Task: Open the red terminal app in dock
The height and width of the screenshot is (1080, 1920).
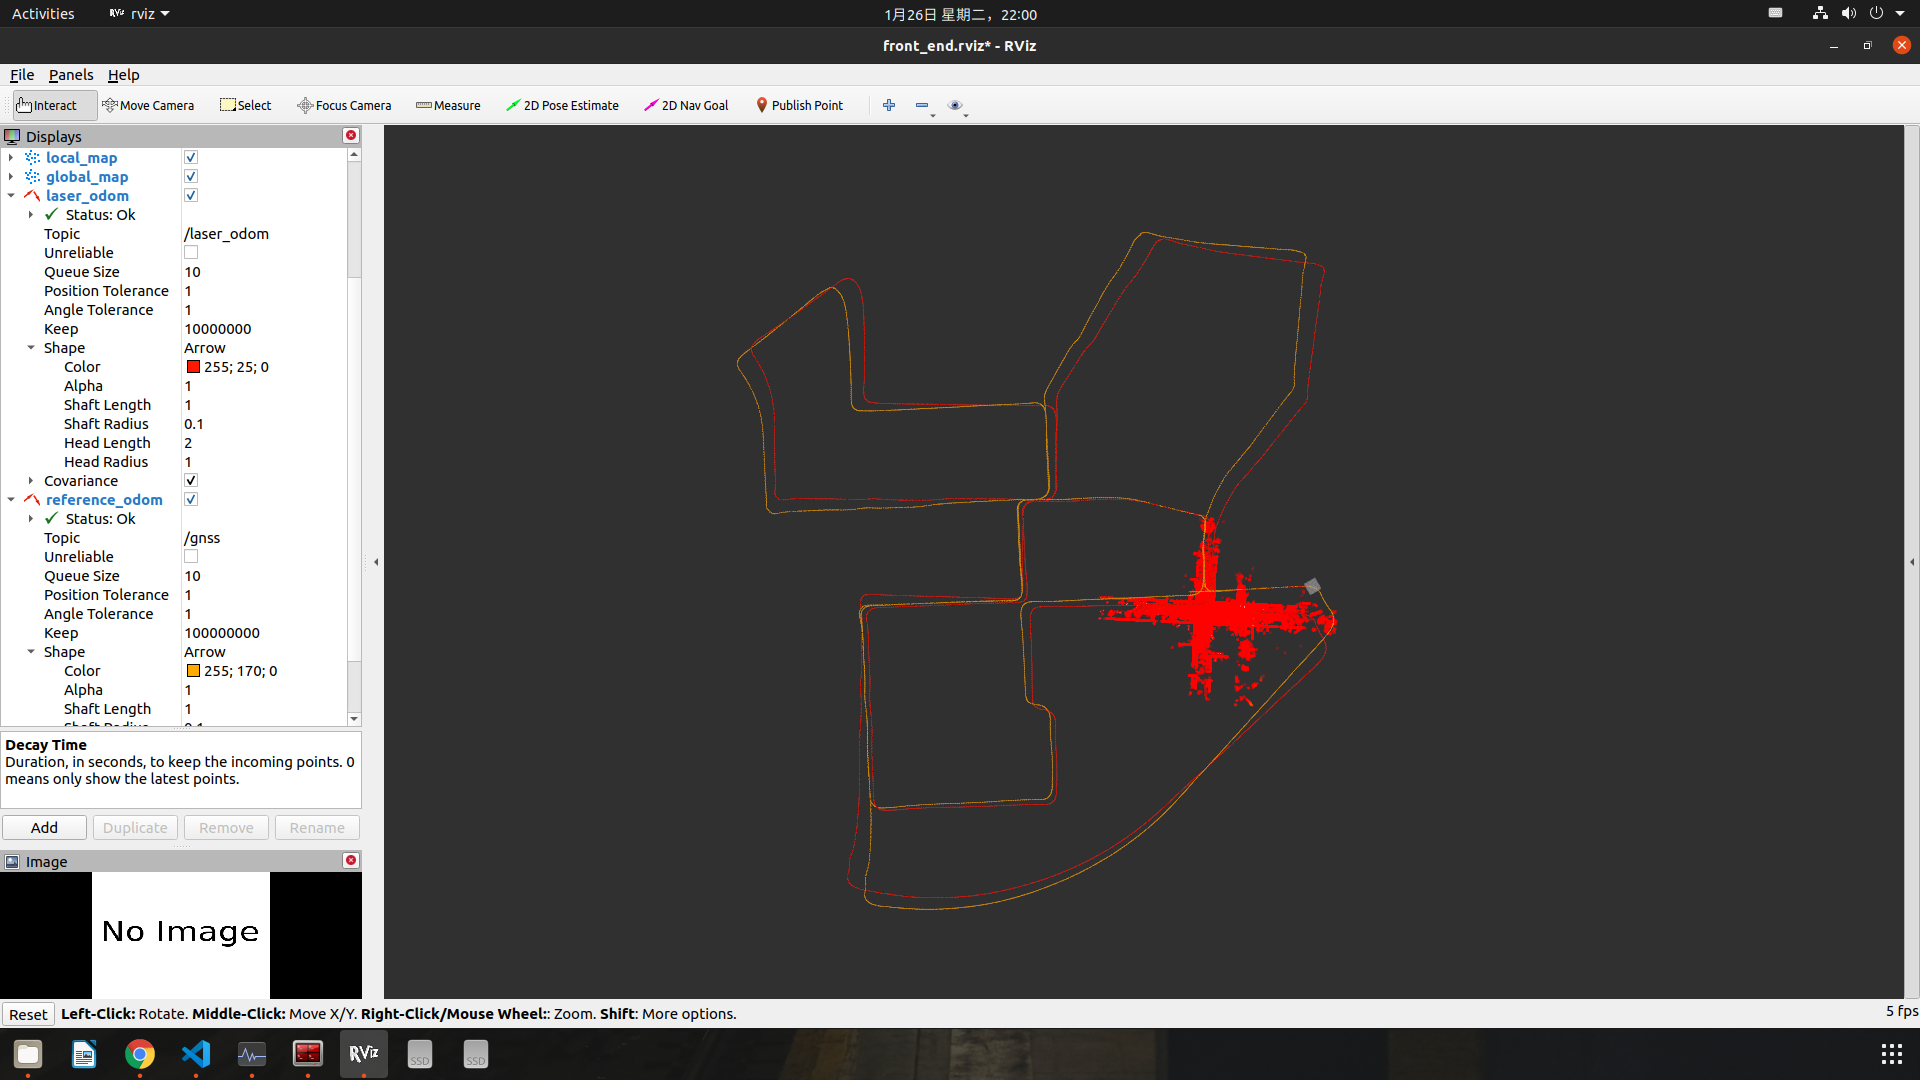Action: point(308,1054)
